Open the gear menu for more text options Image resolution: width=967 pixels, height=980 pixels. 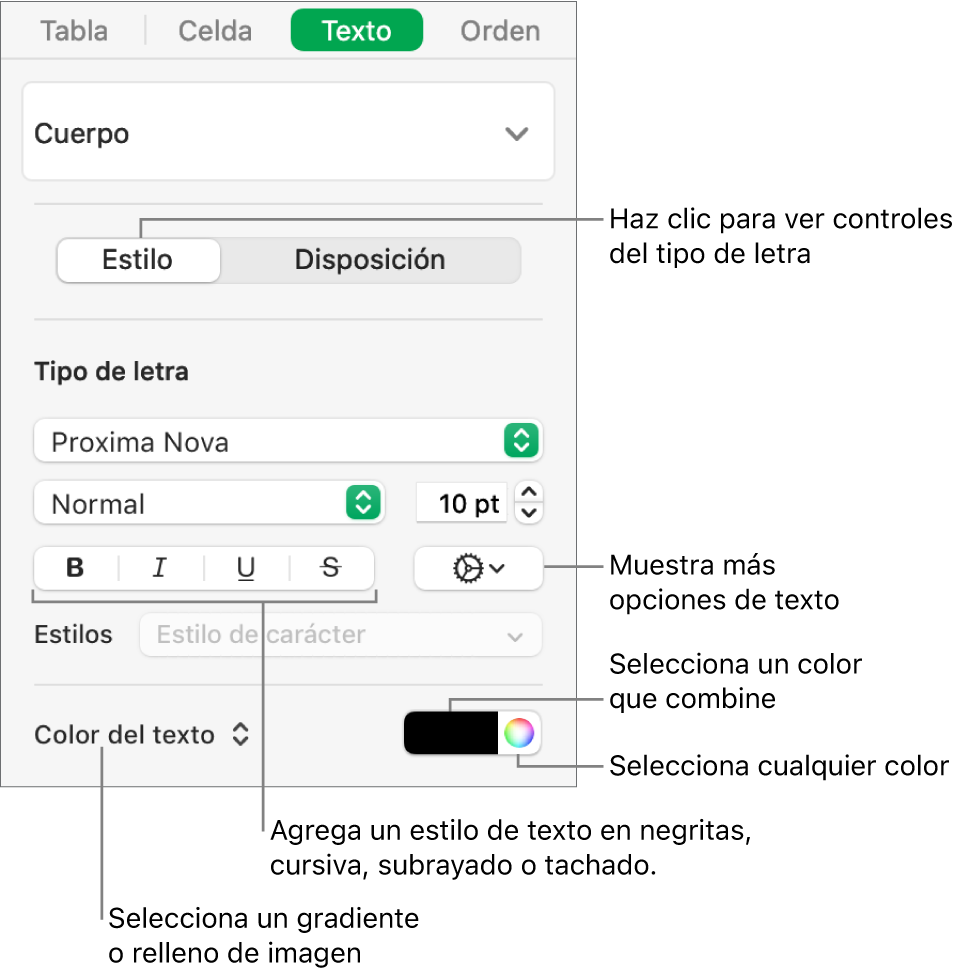(478, 568)
